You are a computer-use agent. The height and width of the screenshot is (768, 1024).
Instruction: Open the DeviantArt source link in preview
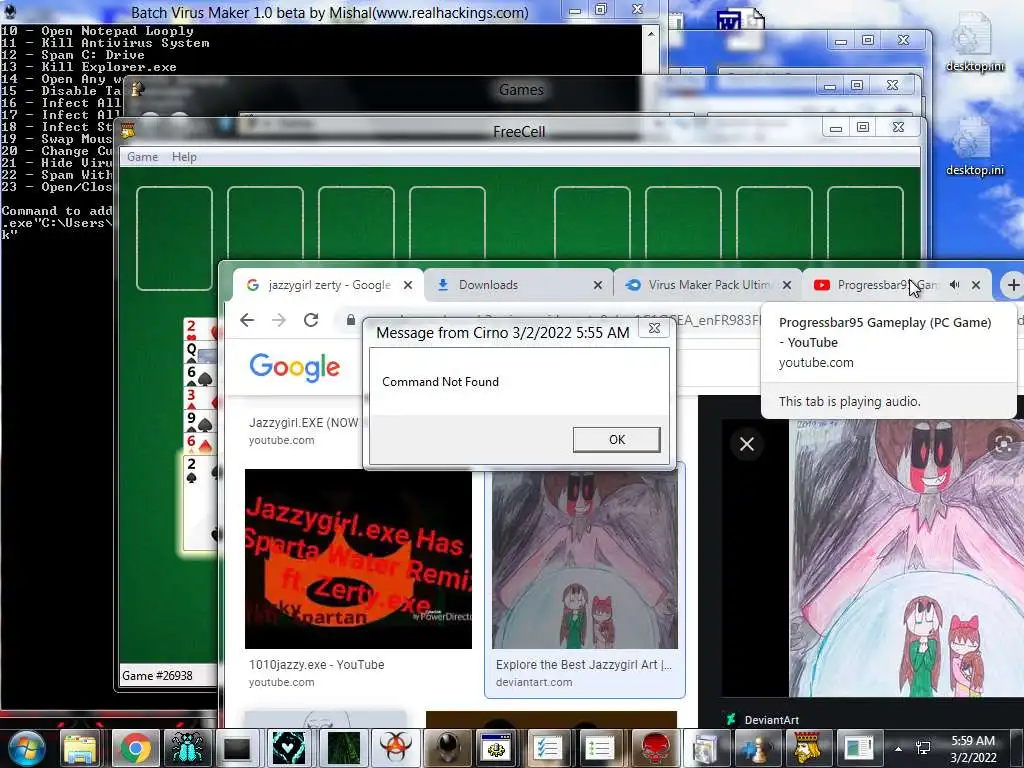pos(763,720)
